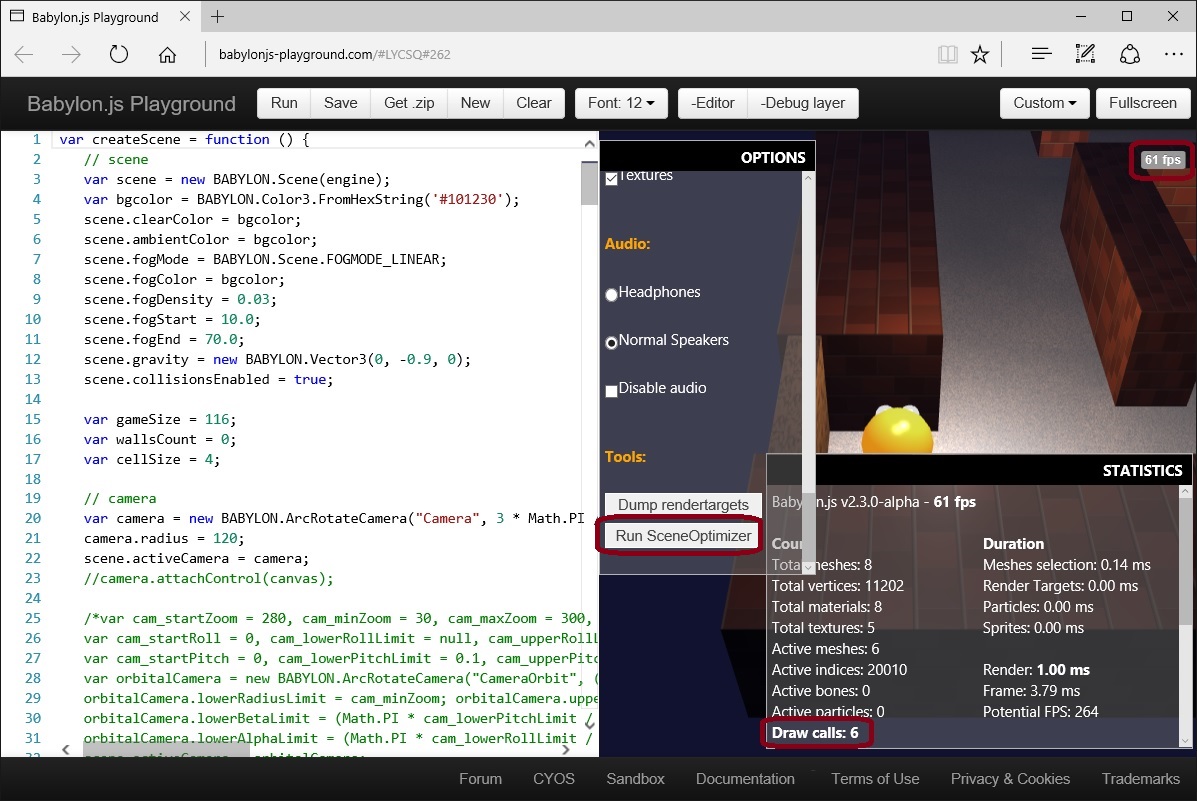
Task: Click 'scene.collisionsEnabled = true;' code line
Action: (208, 380)
